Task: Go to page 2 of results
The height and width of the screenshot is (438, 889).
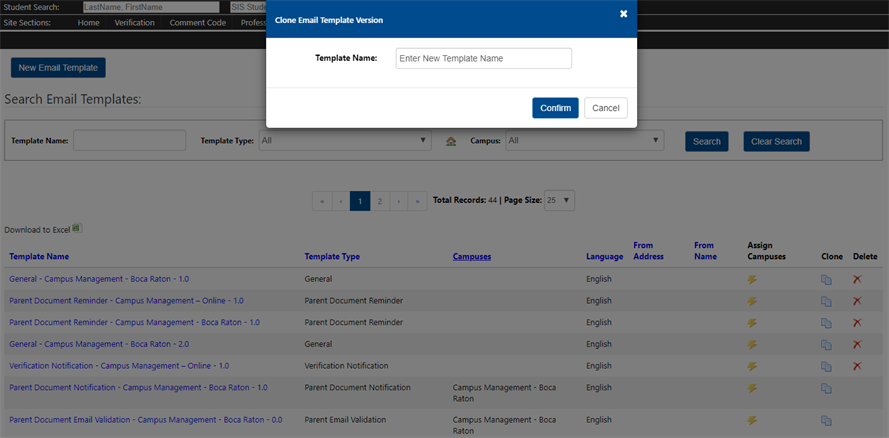Action: 380,201
